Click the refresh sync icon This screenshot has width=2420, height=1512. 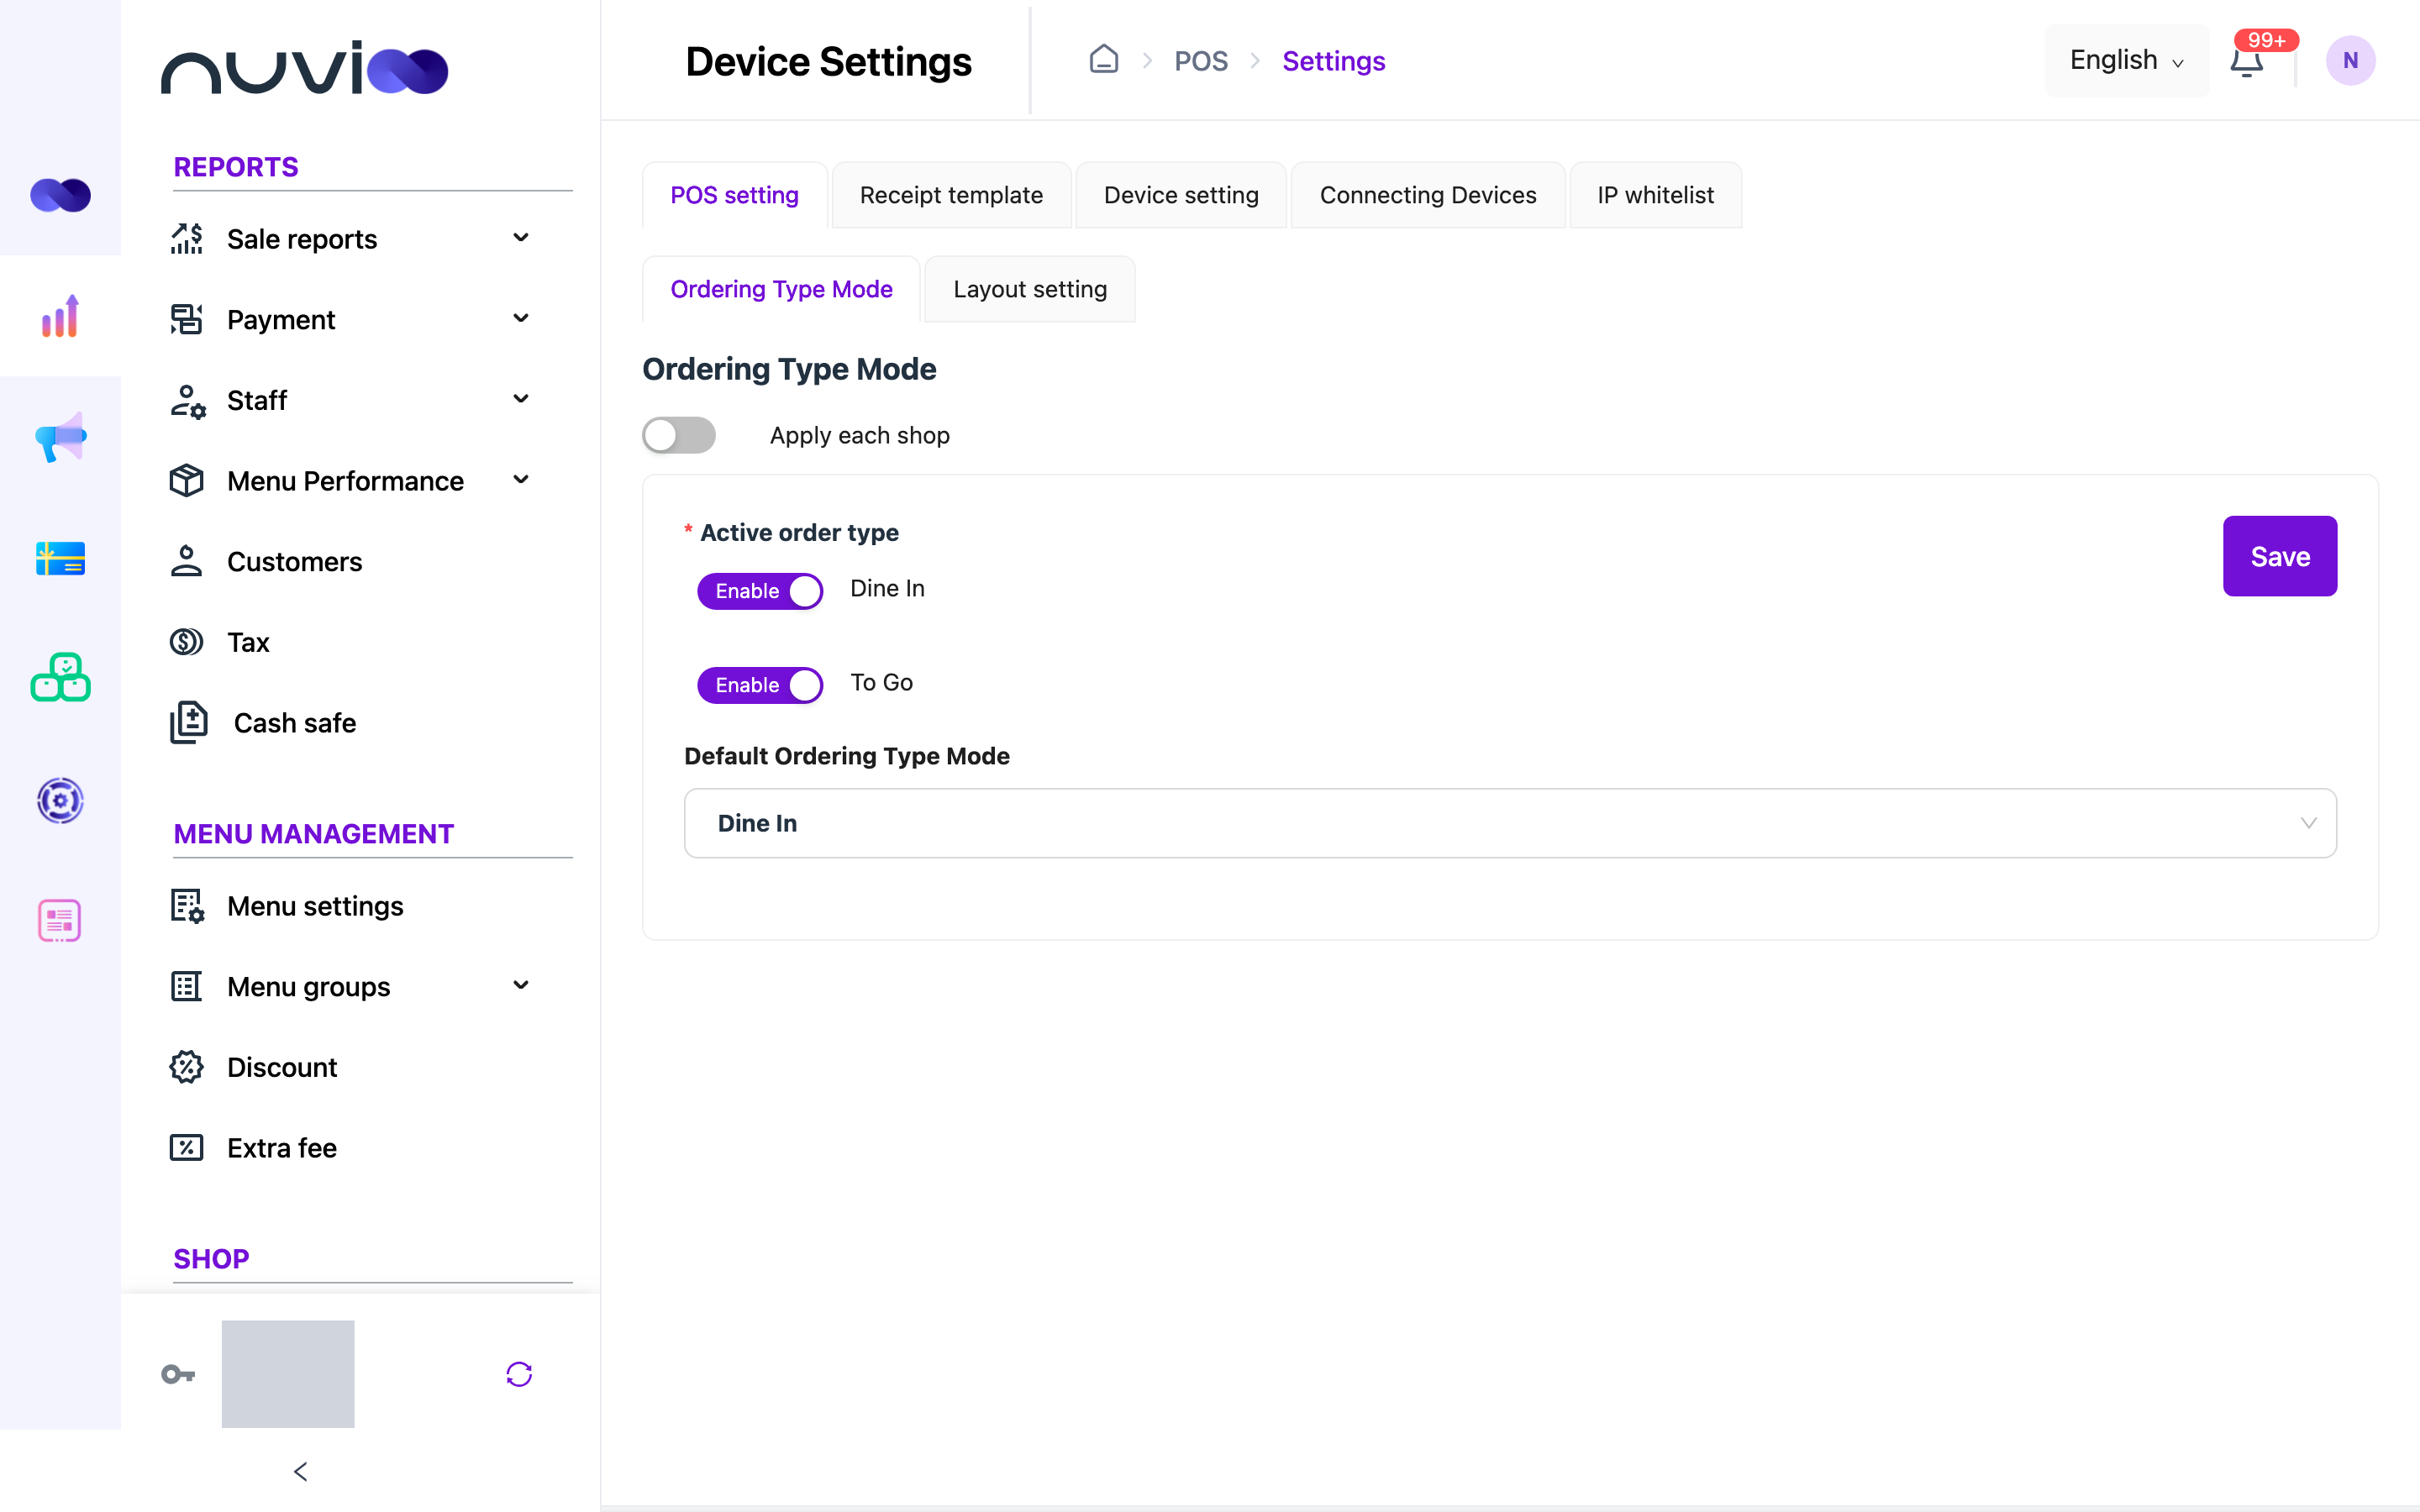[519, 1374]
